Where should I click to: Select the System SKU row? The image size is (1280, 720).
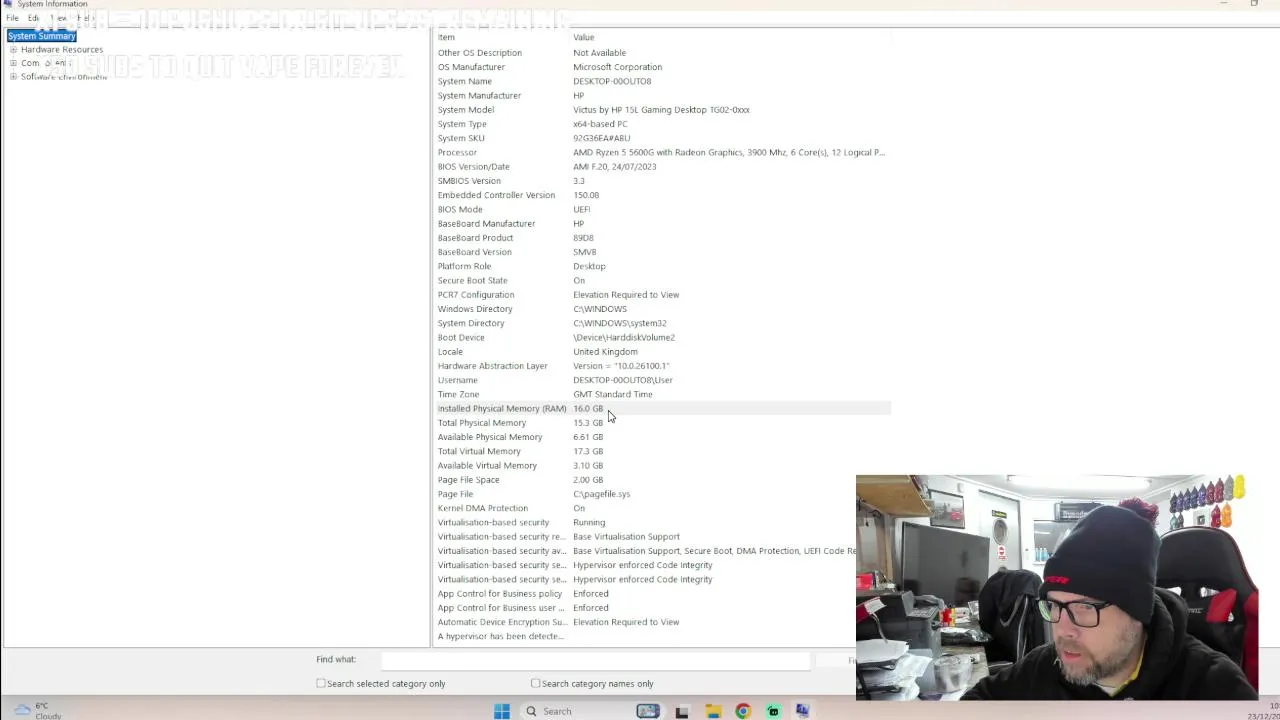click(x=661, y=138)
